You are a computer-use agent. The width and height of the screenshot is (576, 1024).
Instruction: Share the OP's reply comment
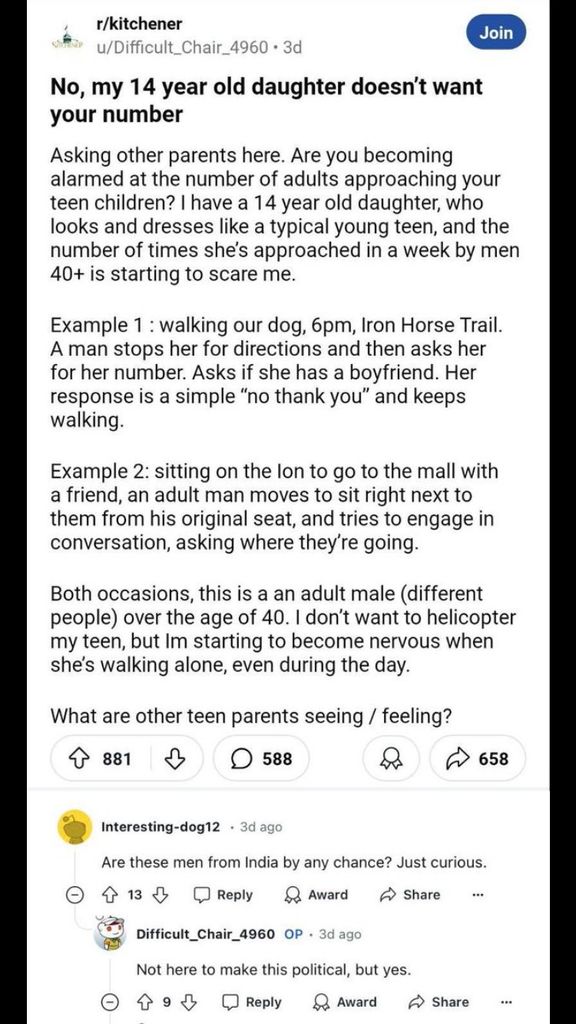pos(438,1002)
